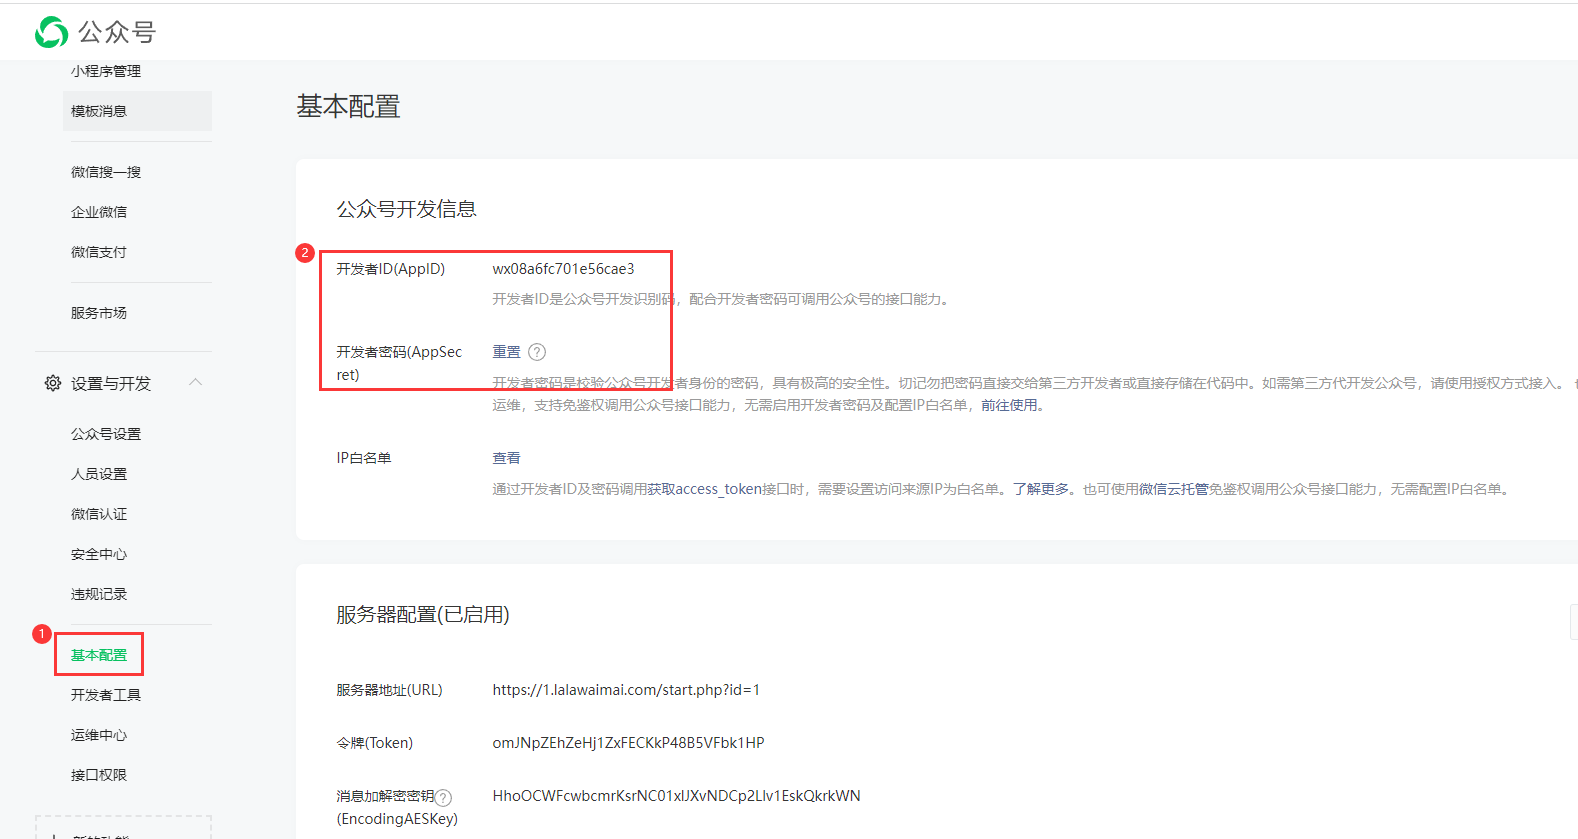This screenshot has width=1578, height=839.
Task: Click 查看 for the IP白名单
Action: click(506, 458)
